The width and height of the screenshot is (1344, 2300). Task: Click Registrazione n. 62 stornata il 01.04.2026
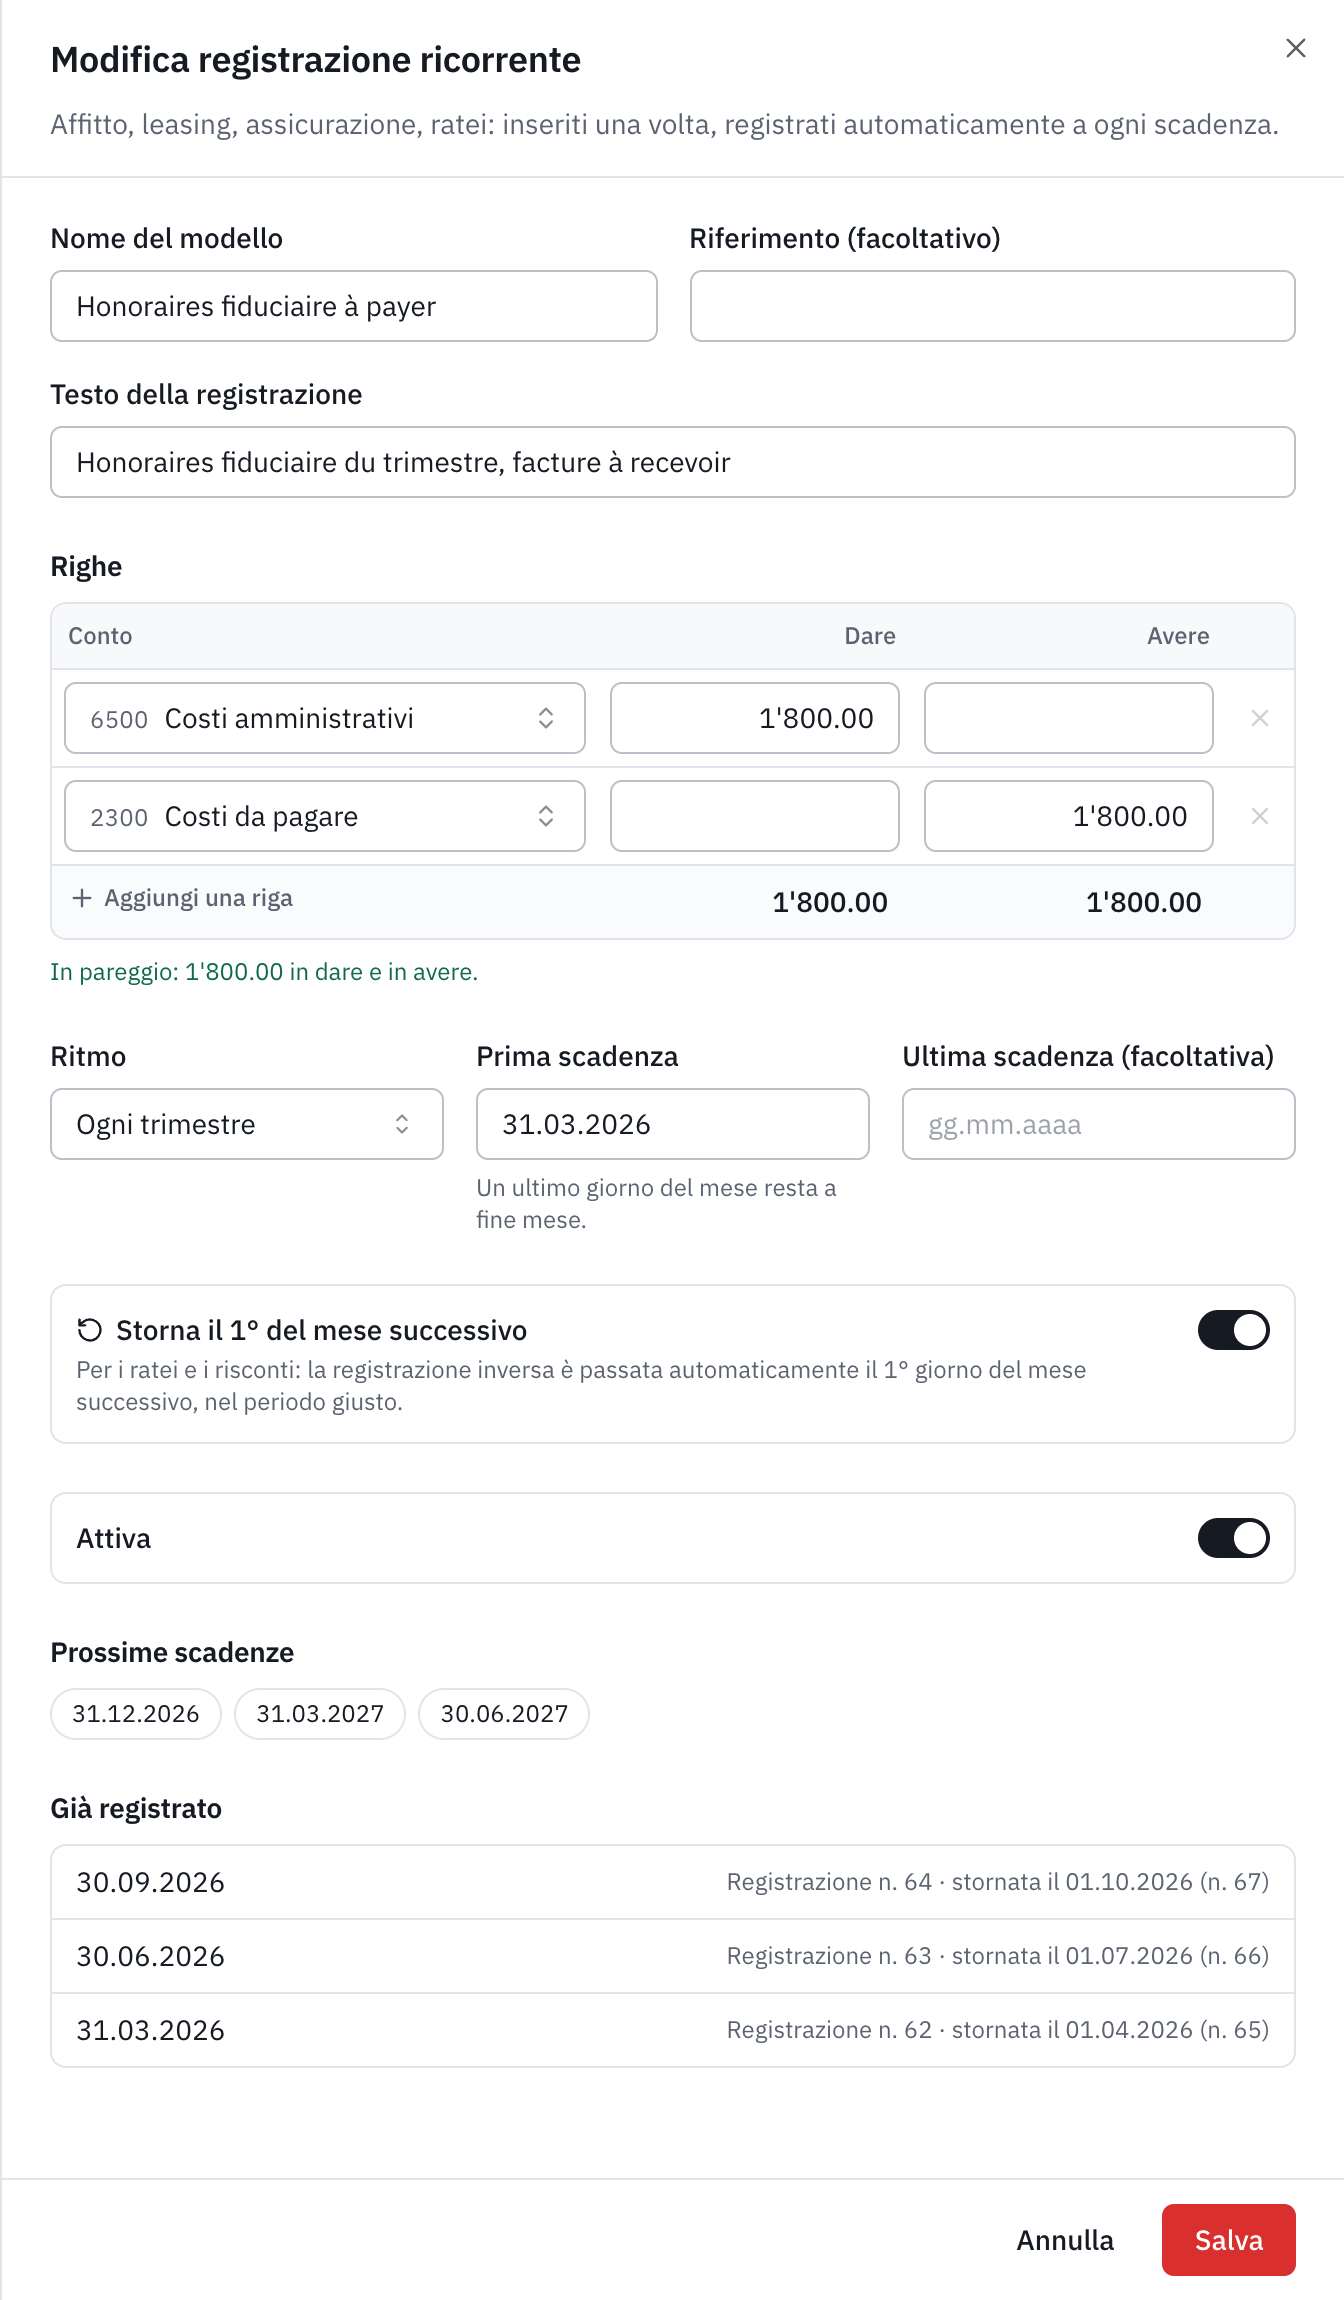(998, 2030)
